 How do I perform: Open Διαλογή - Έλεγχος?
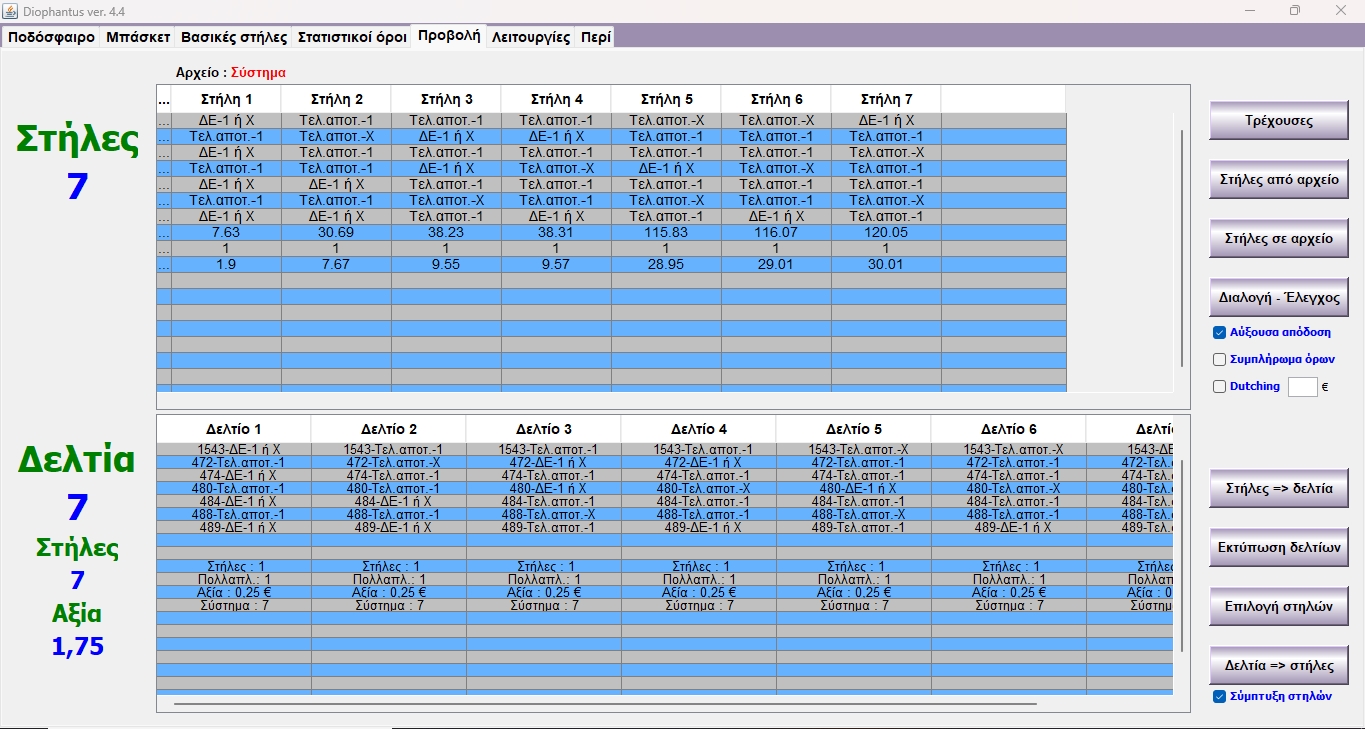1279,298
